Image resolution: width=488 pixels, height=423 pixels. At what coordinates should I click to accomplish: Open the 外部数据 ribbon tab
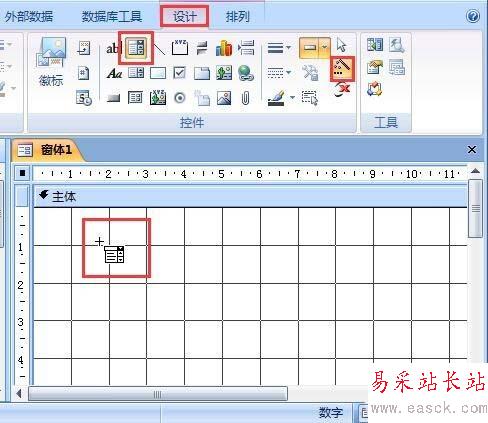pyautogui.click(x=29, y=16)
